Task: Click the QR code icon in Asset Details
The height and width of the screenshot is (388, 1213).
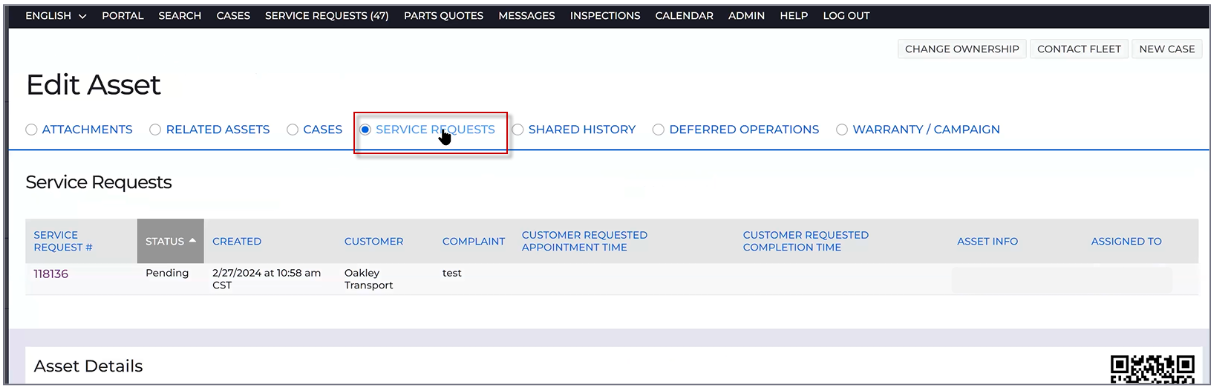Action: coord(1153,370)
